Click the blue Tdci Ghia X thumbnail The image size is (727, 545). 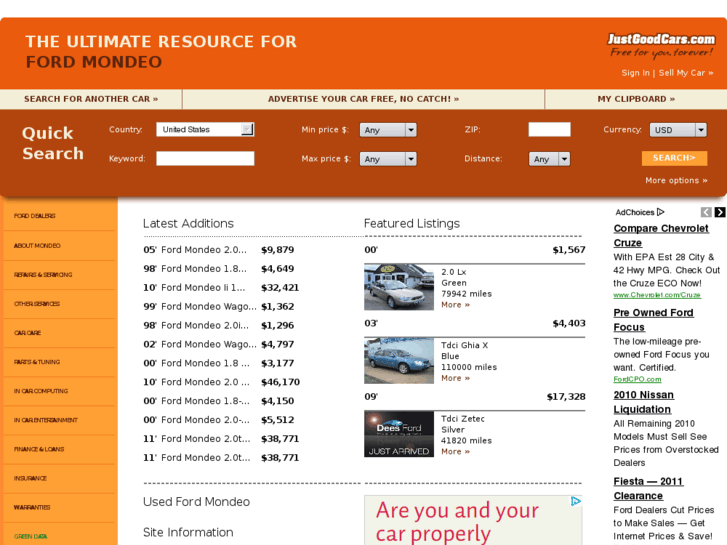399,360
